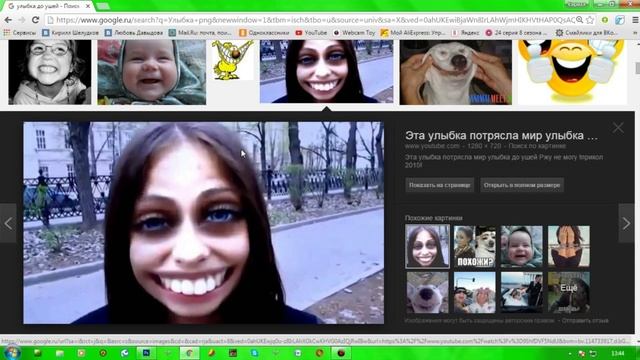The image size is (640, 360).
Task: Show hidden tray icons arrow
Action: pos(570,353)
